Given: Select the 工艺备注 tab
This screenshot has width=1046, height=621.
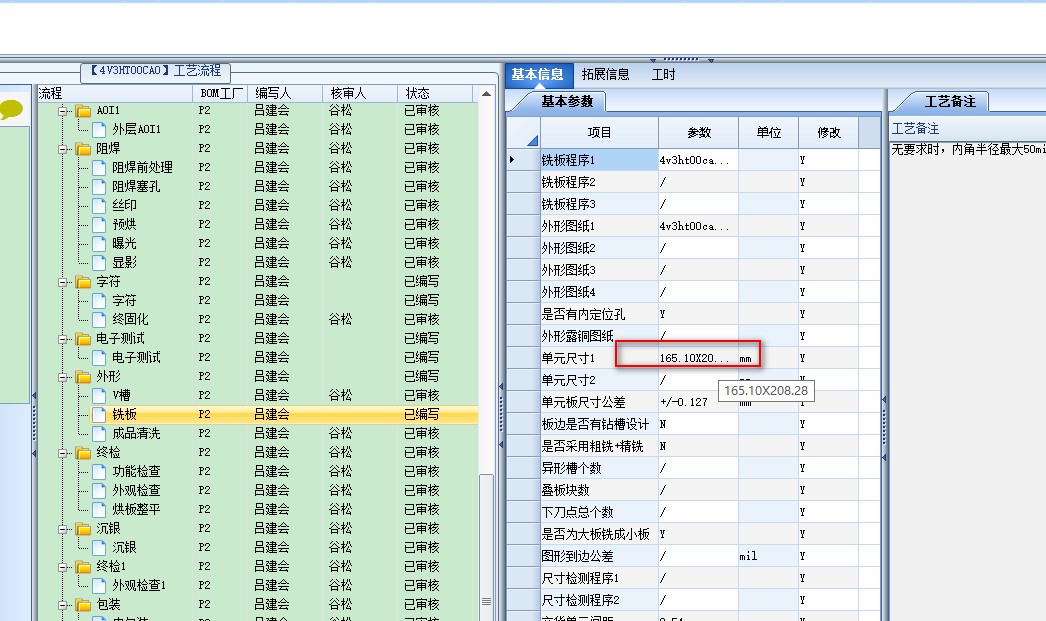Looking at the screenshot, I should 949,101.
